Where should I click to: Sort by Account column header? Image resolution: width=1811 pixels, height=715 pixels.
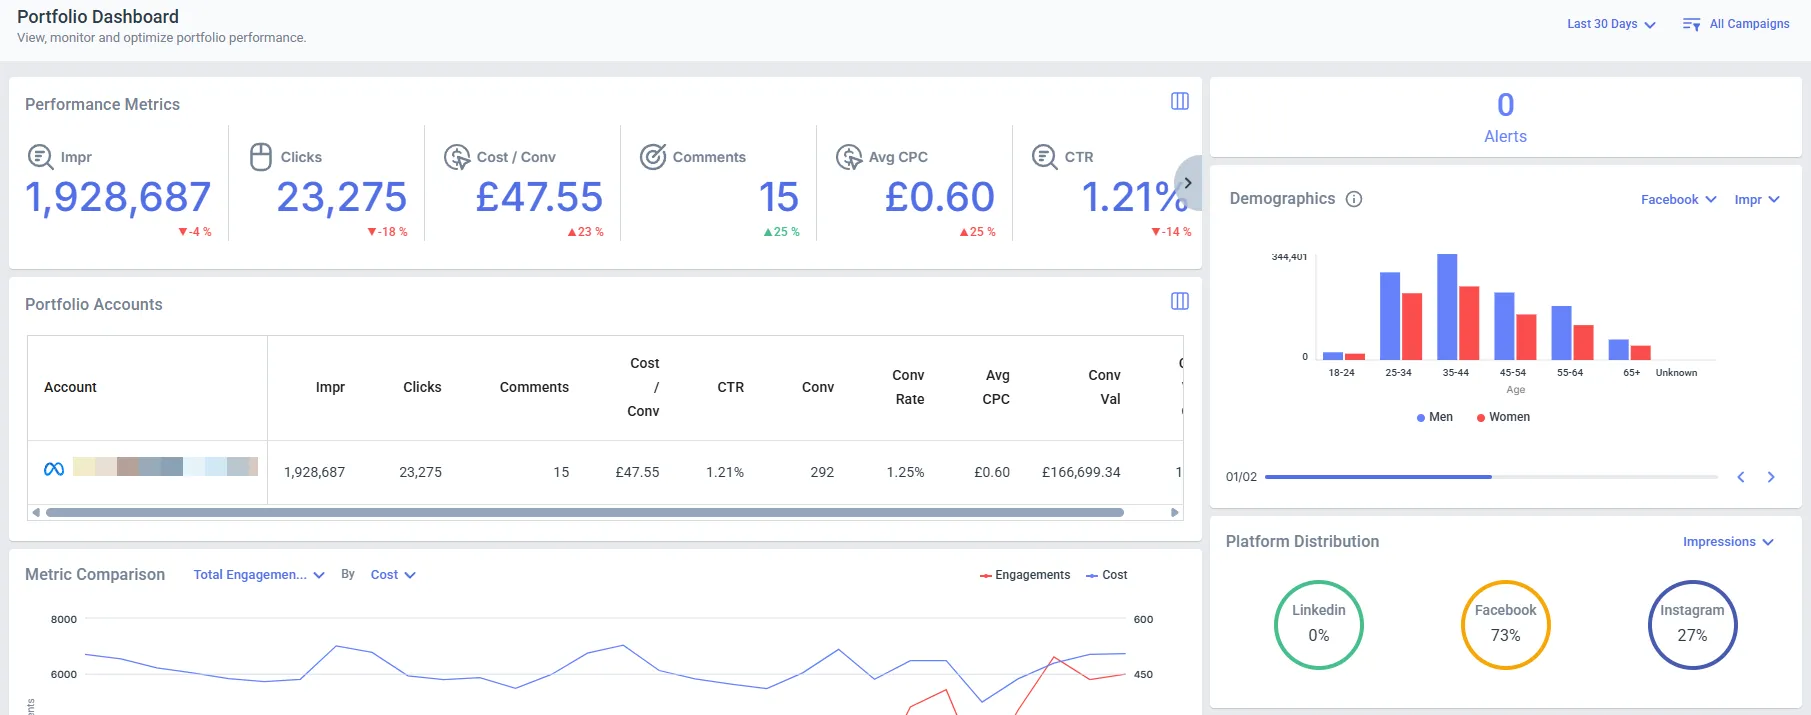coord(70,387)
